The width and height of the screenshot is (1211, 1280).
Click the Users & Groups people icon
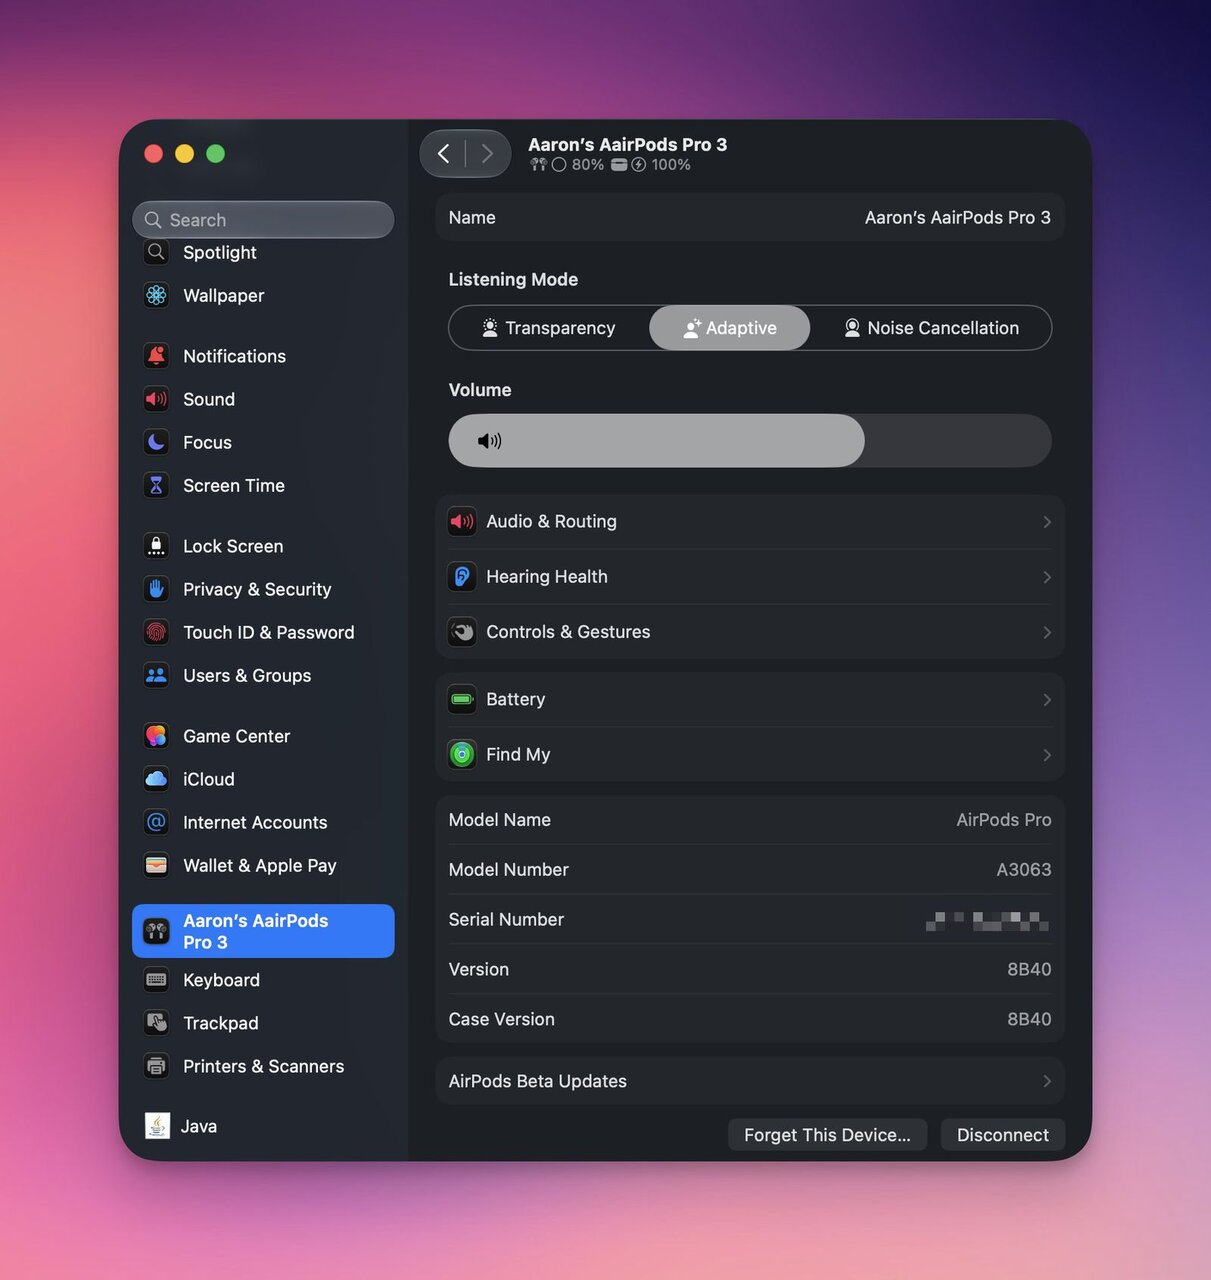tap(156, 675)
